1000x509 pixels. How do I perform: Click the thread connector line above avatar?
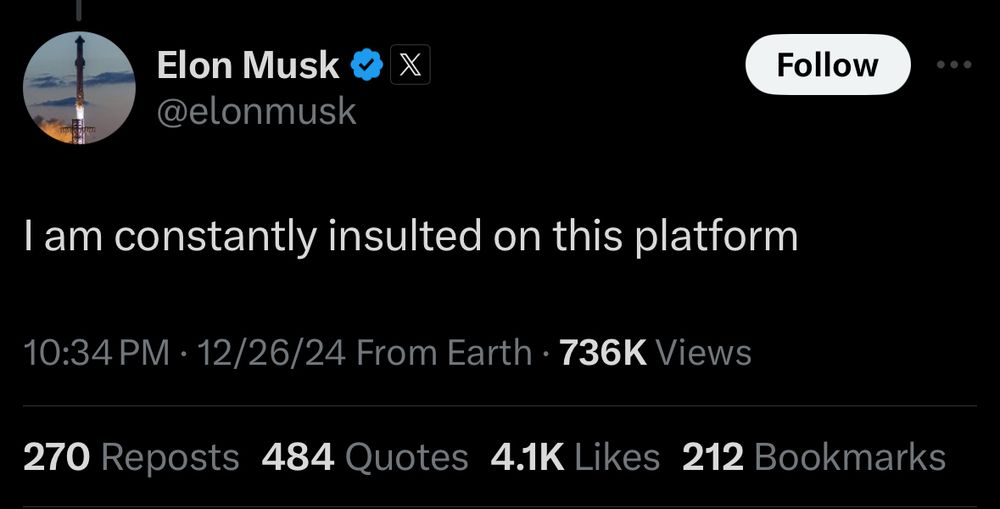point(79,9)
